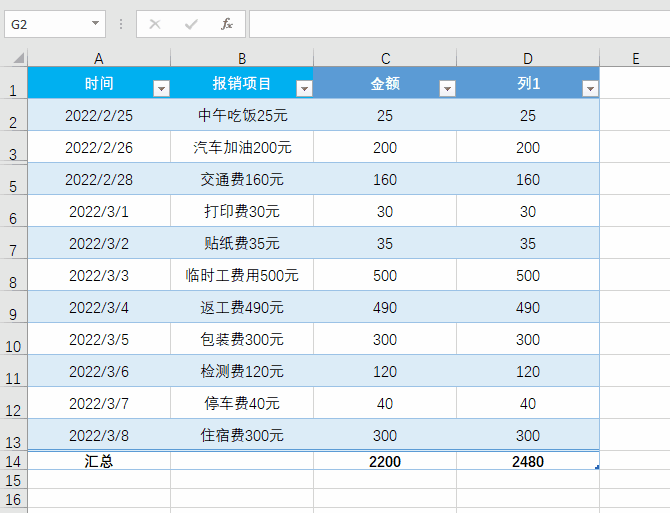Select the date cell 2022/3/8
This screenshot has height=513, width=670.
tap(99, 435)
